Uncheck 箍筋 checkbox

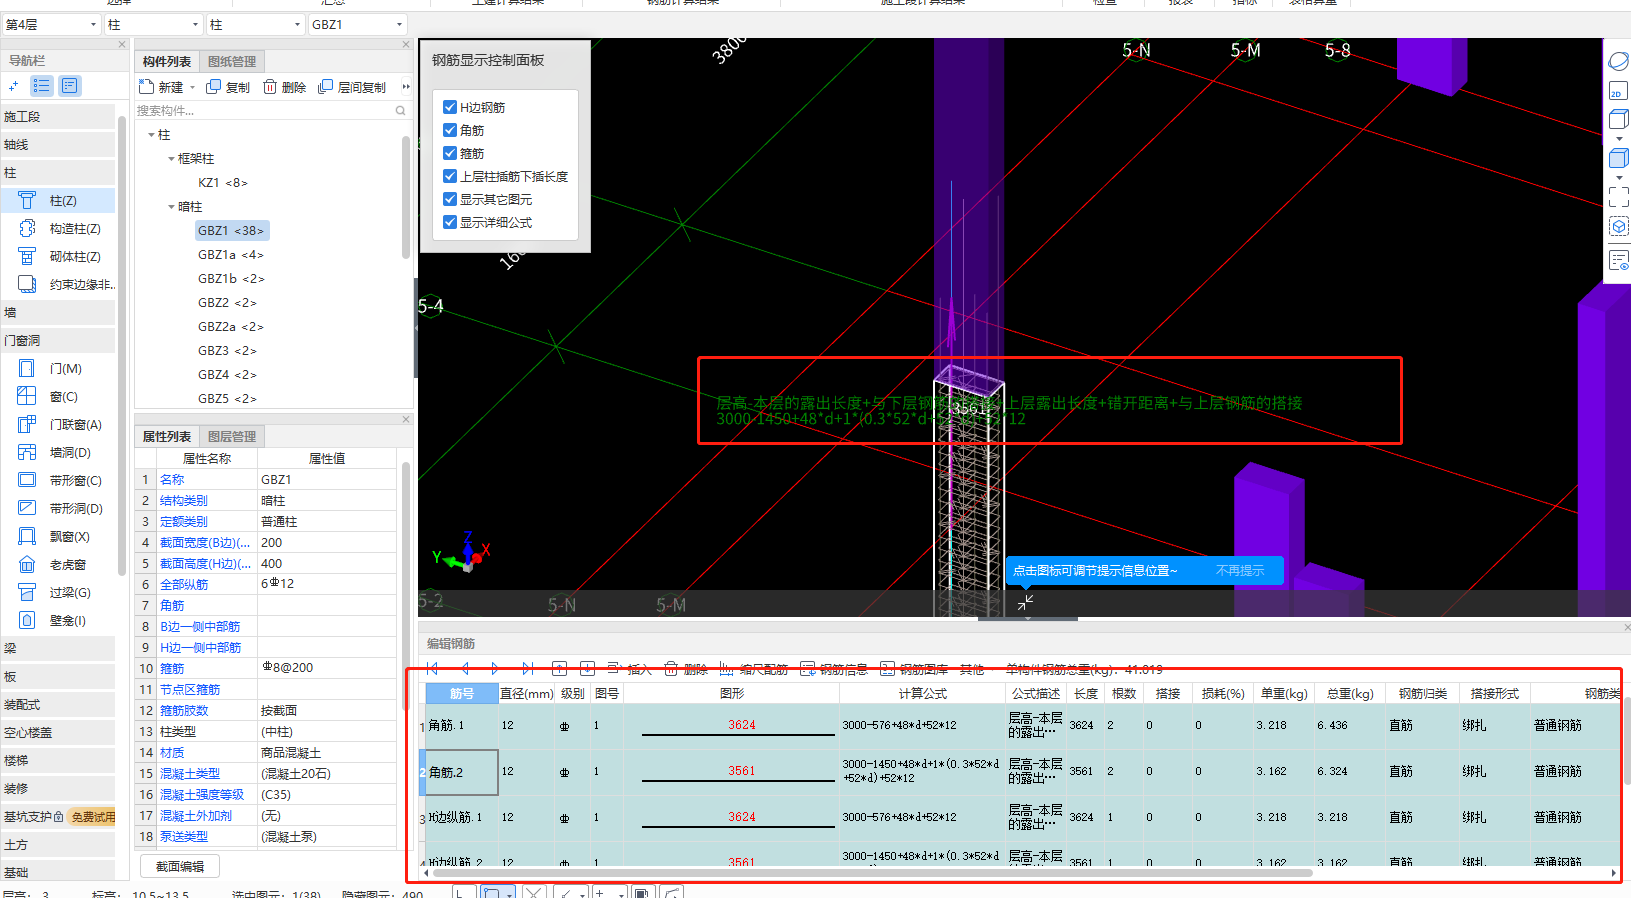(x=450, y=152)
